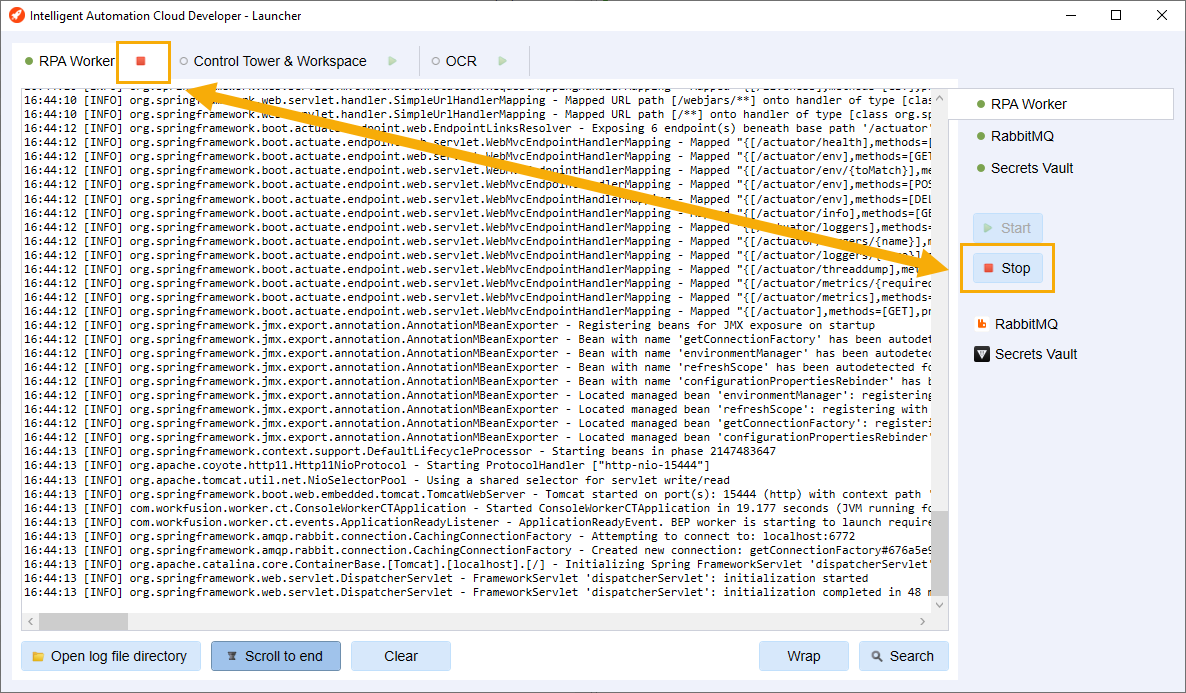Click the log line mentioning 'ApplicationReadyEvent'
Image resolution: width=1186 pixels, height=693 pixels.
click(x=477, y=522)
